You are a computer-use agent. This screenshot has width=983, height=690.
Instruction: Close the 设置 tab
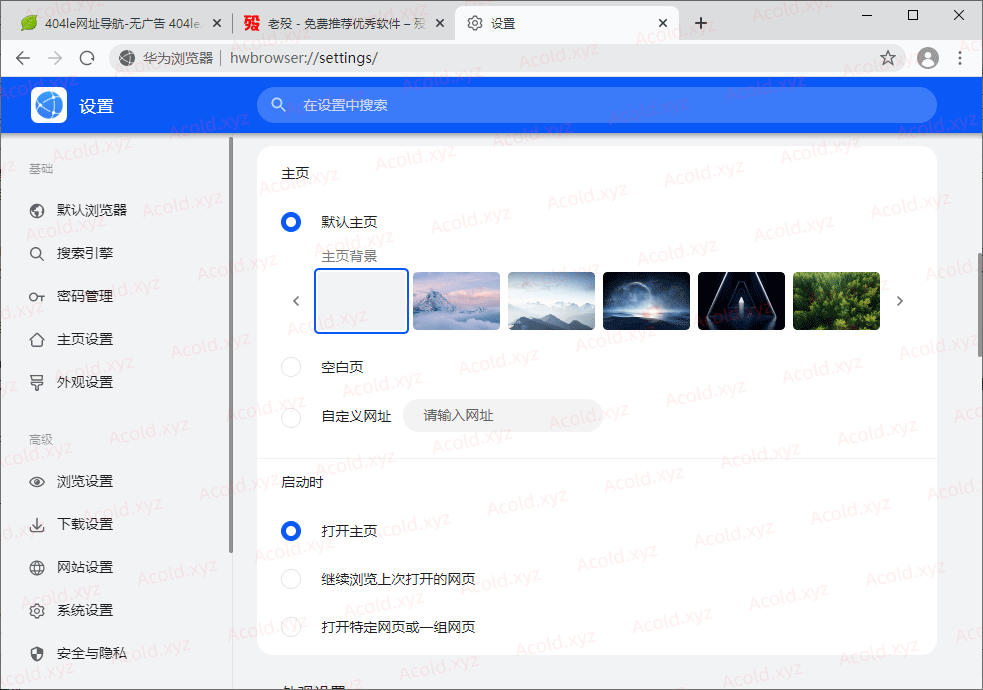663,23
